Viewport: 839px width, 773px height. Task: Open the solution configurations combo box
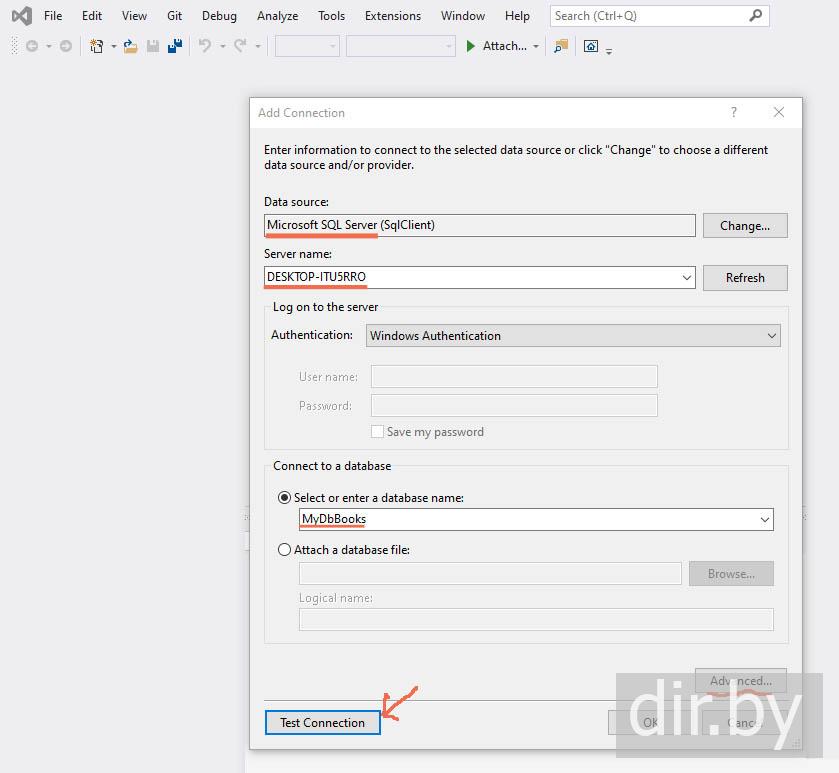pos(307,46)
